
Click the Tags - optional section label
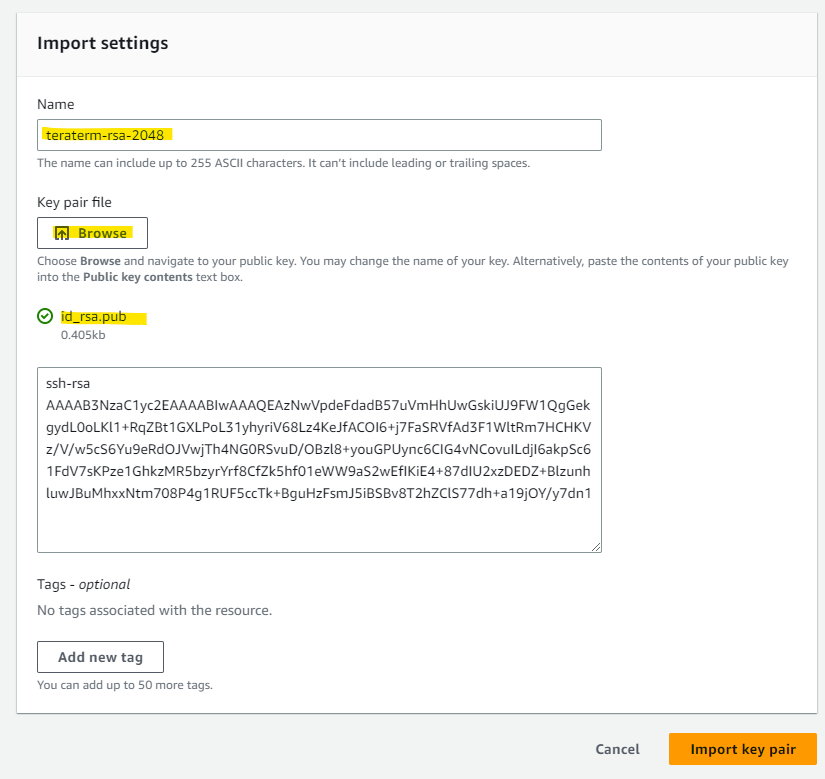[x=85, y=584]
